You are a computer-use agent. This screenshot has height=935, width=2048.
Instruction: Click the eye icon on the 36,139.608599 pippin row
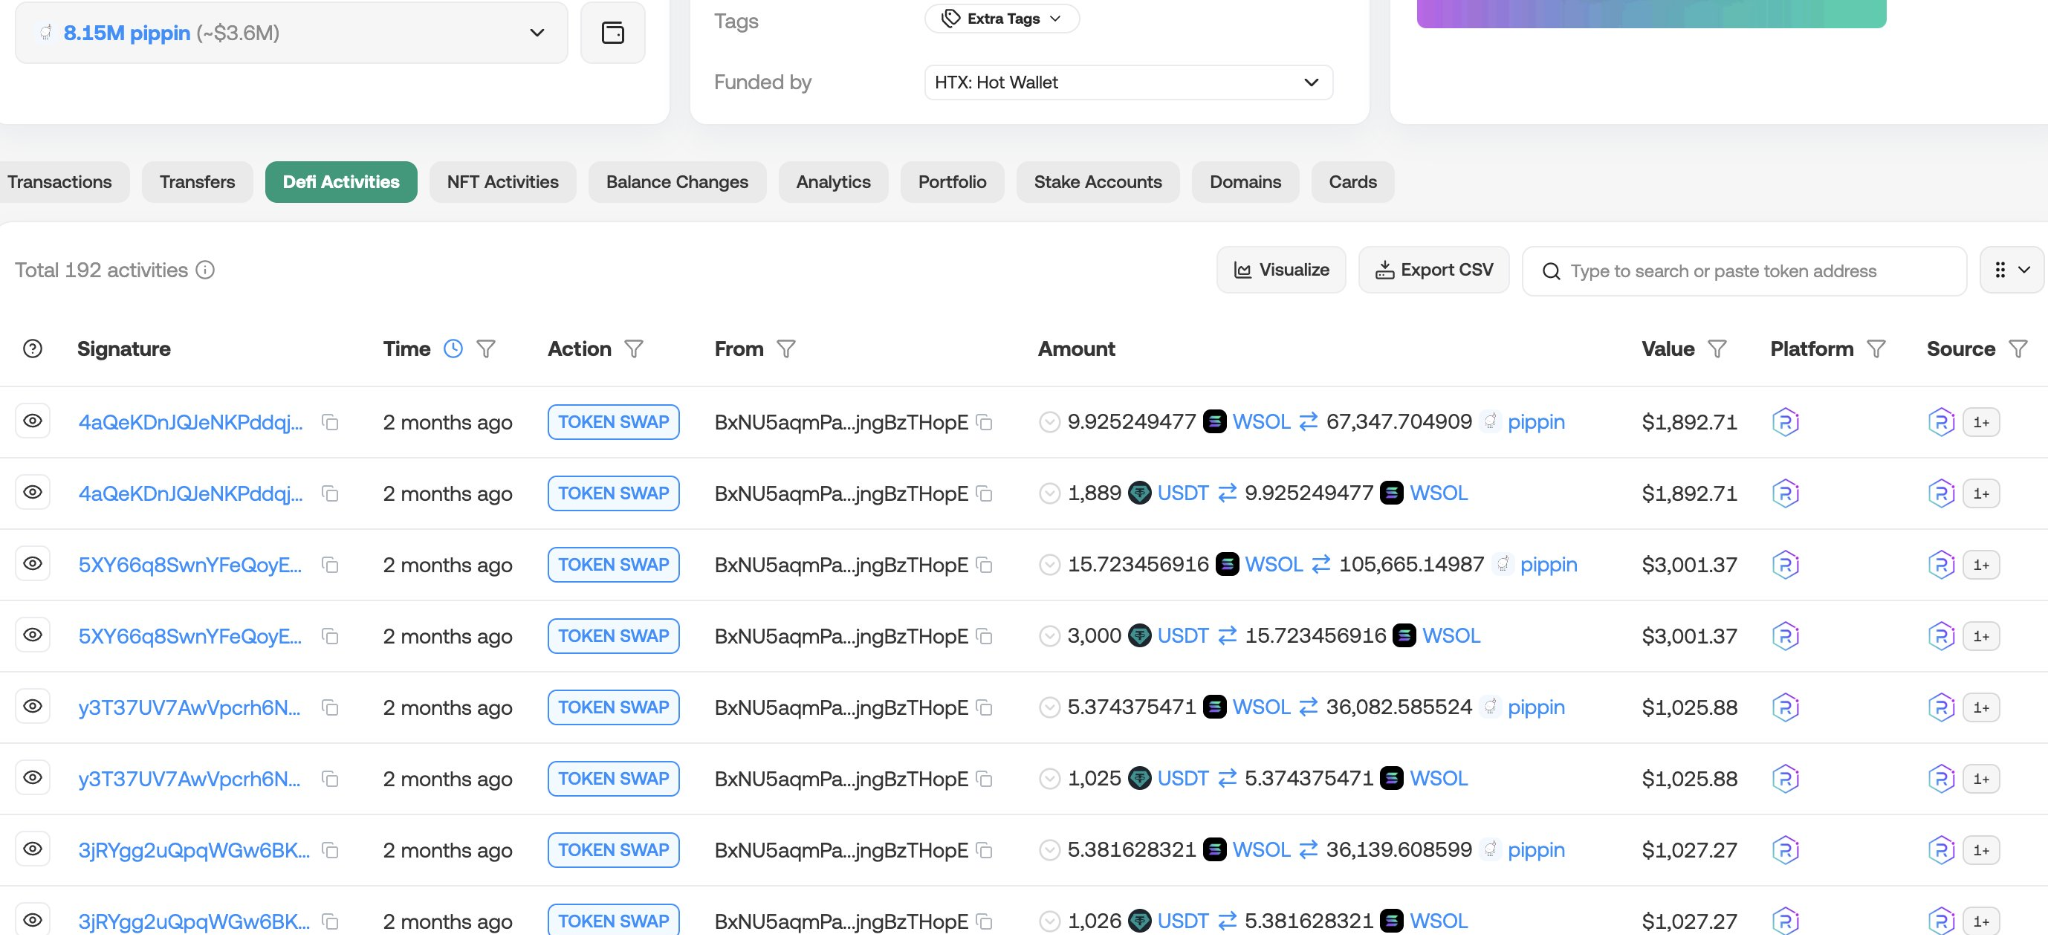[33, 849]
